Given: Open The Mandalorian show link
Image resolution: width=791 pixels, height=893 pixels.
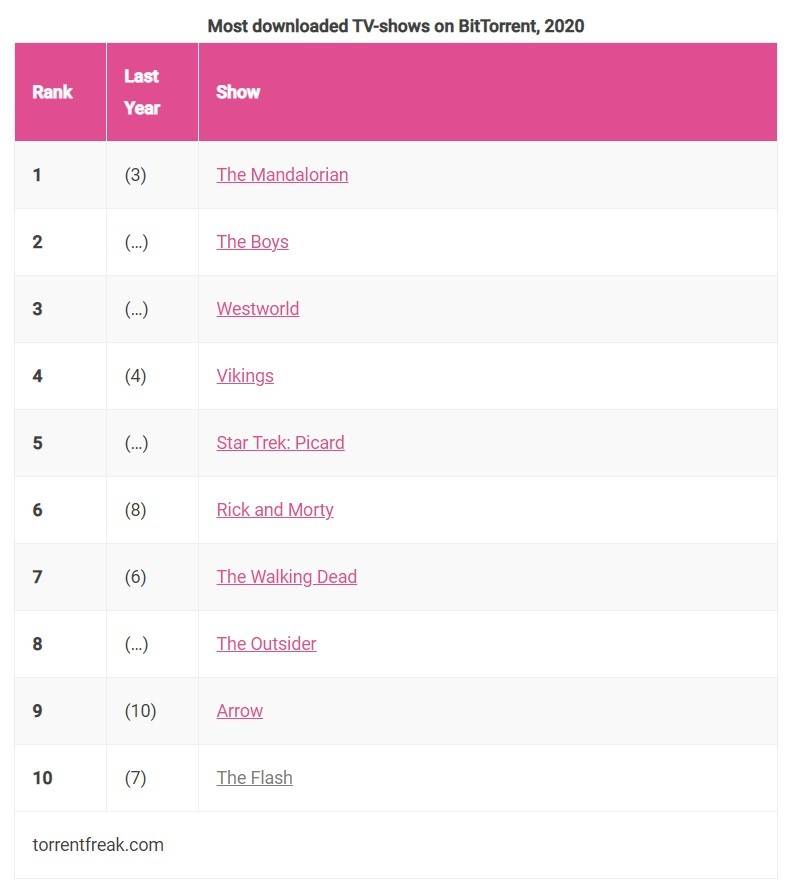Looking at the screenshot, I should pos(282,175).
